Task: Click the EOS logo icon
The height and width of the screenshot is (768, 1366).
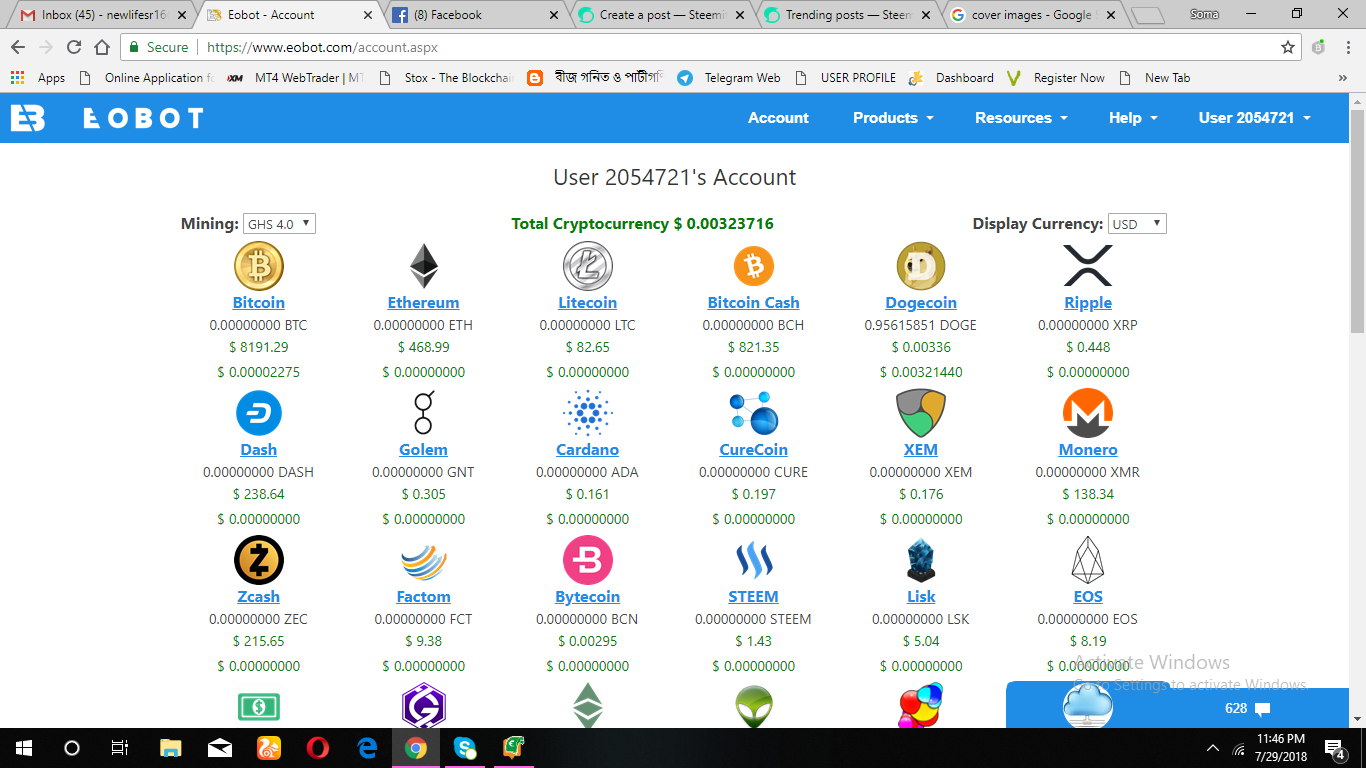Action: 1087,559
